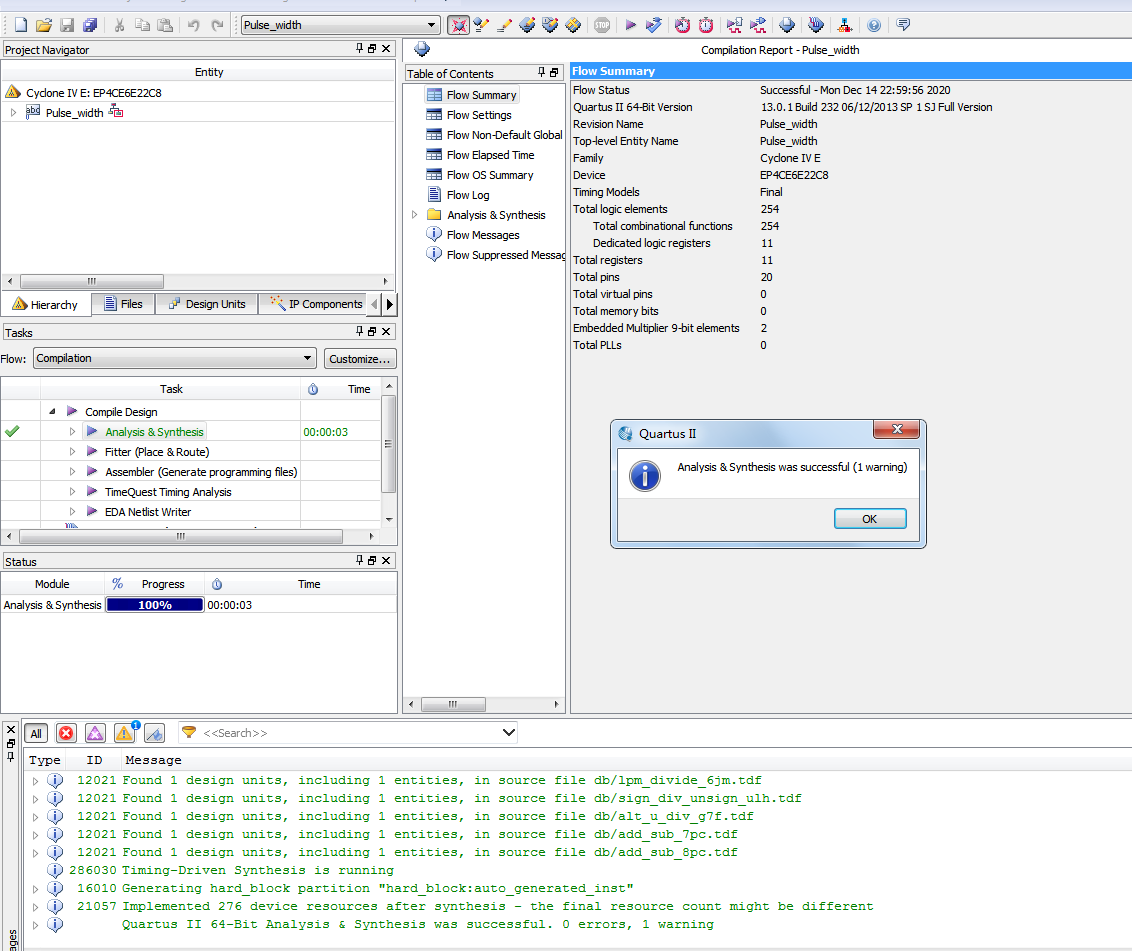
Task: Toggle the critical warning messages filter
Action: [95, 734]
